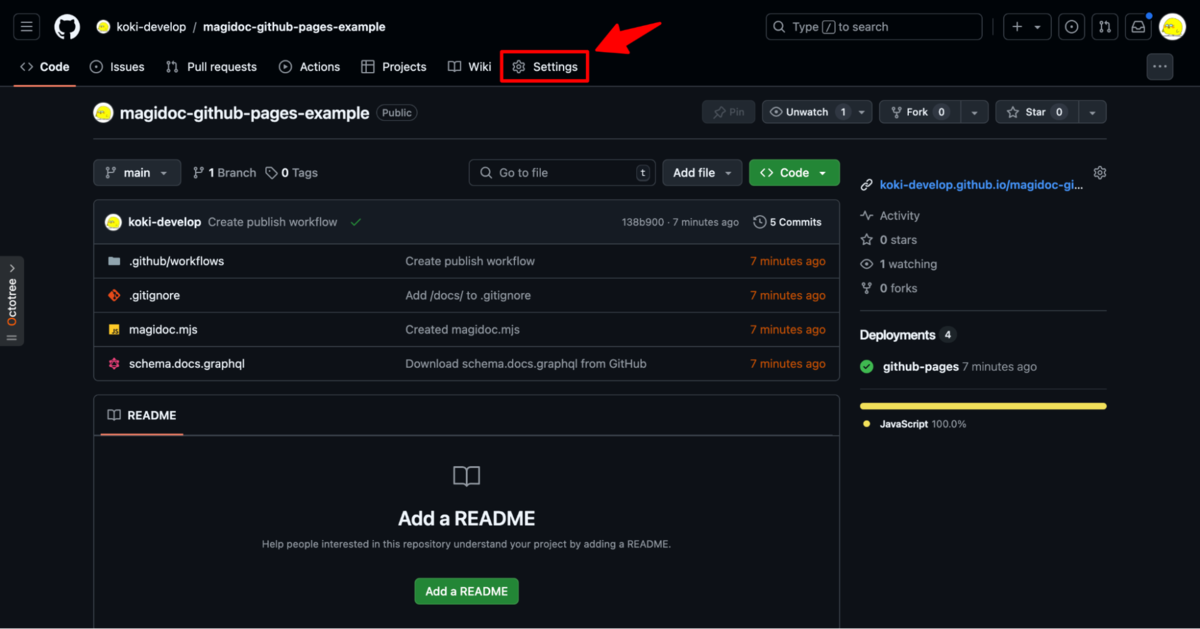The width and height of the screenshot is (1200, 629).
Task: Open the Create publish workflow commit message
Action: click(x=272, y=222)
